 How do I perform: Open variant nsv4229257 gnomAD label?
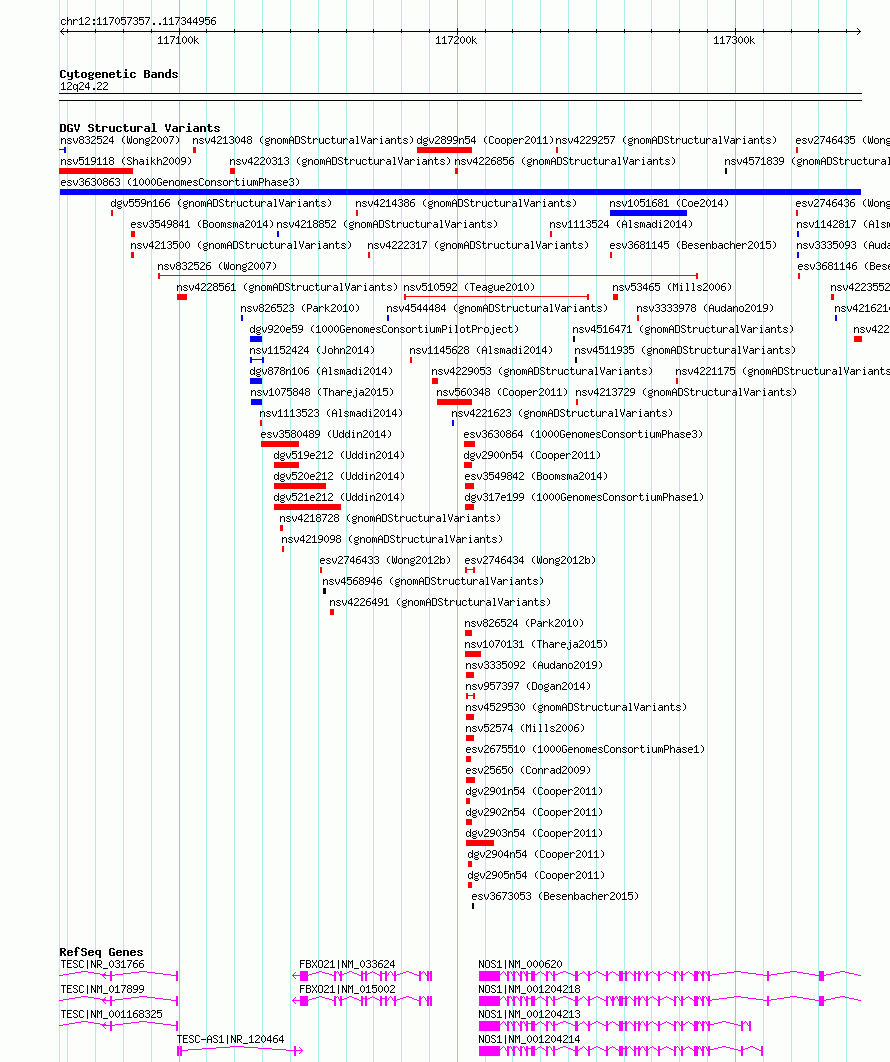(666, 140)
